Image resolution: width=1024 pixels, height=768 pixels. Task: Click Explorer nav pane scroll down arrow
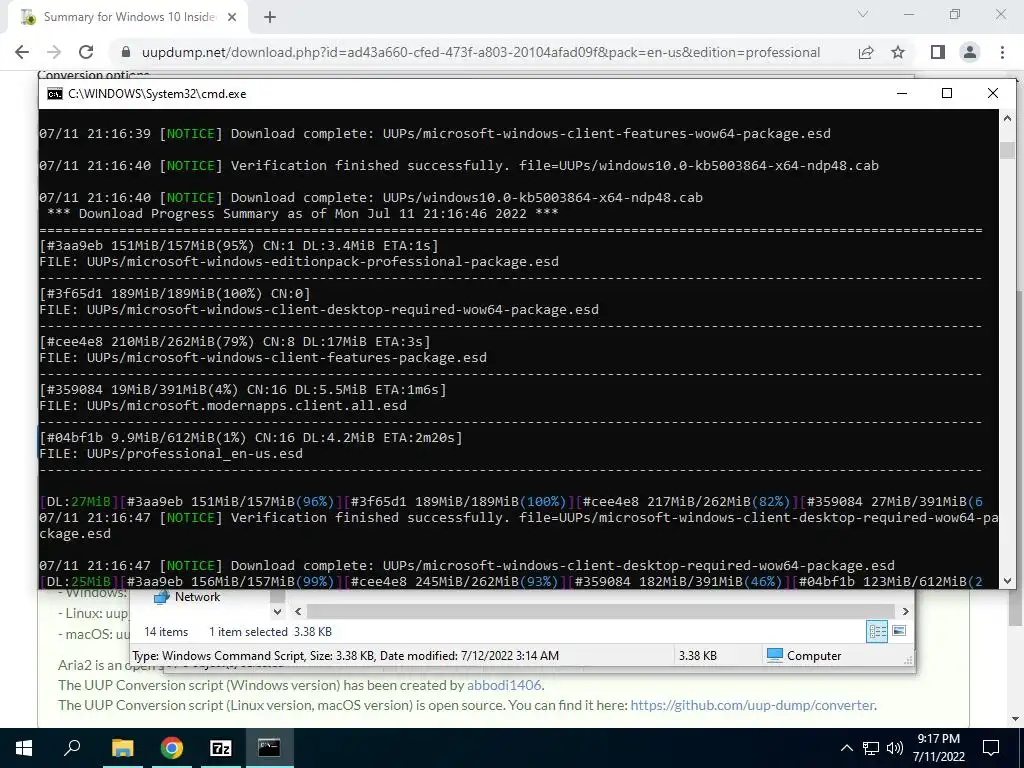coord(278,612)
